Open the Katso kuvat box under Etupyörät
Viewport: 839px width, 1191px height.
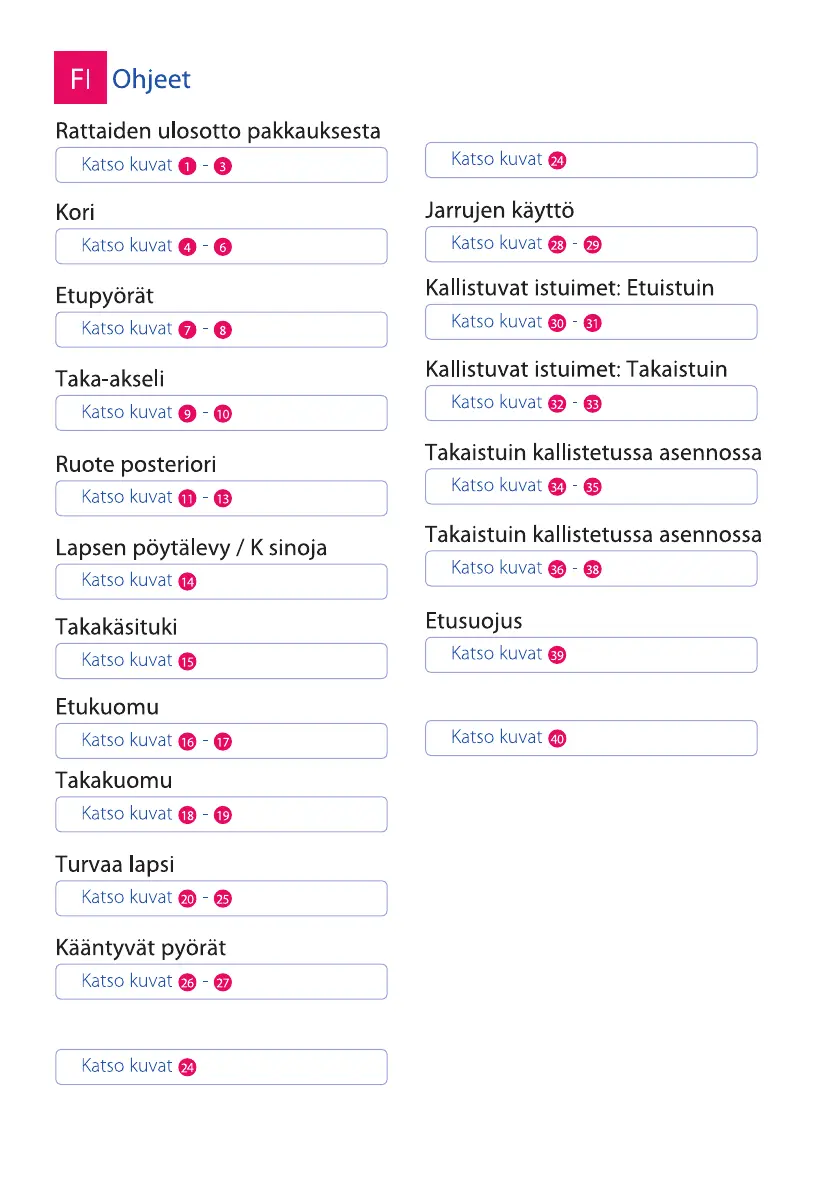[x=221, y=329]
